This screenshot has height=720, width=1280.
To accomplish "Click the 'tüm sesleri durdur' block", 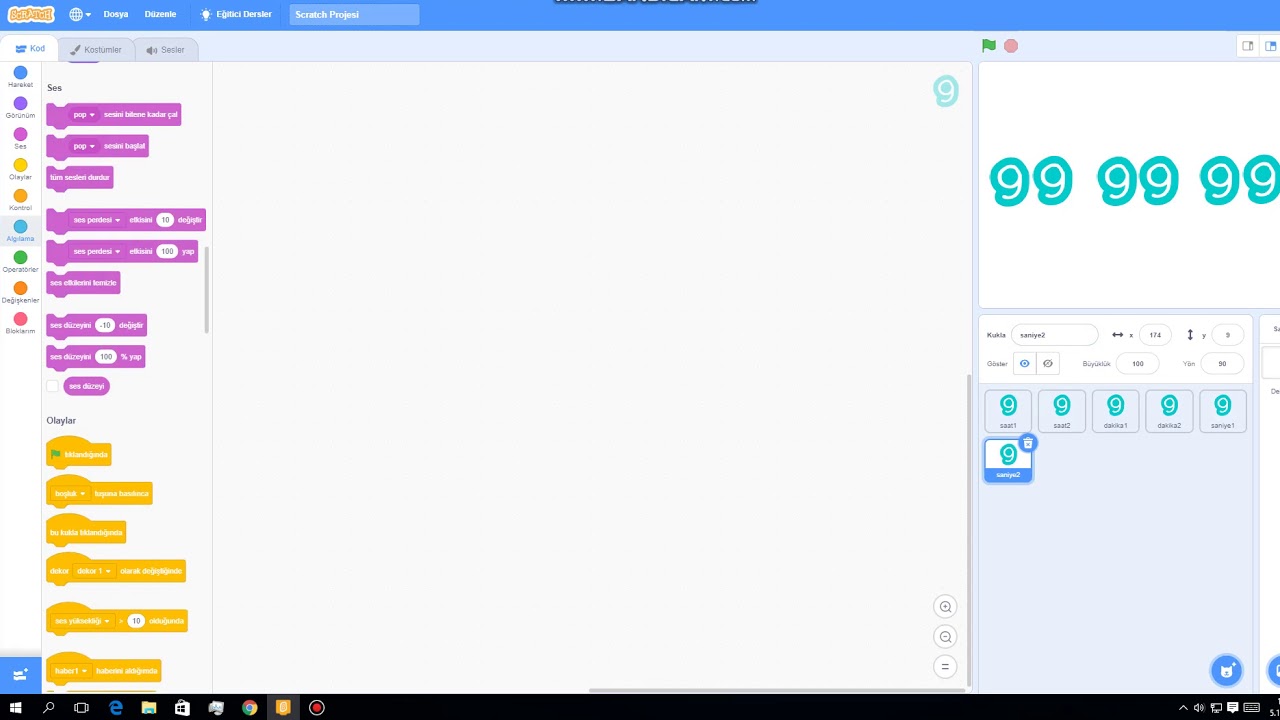I will (80, 178).
